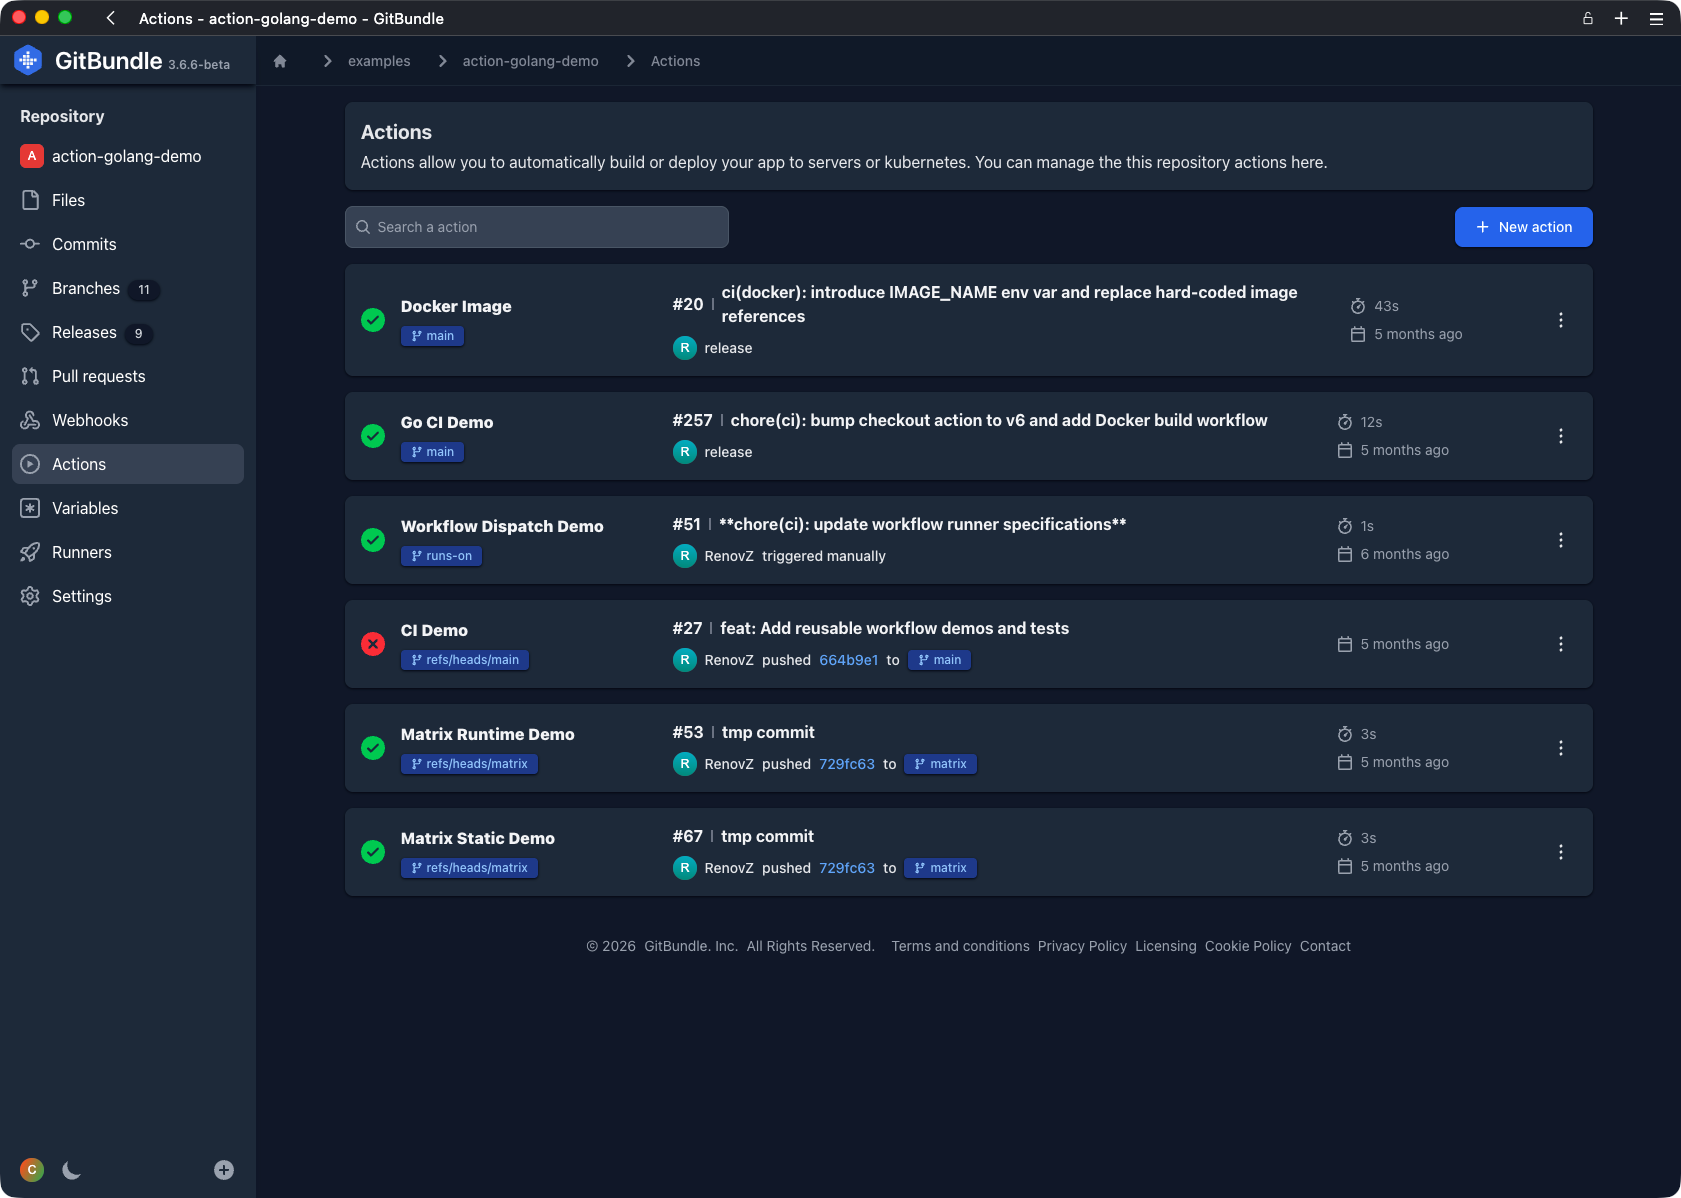The width and height of the screenshot is (1681, 1198).
Task: Click the lock icon in title bar
Action: 1587,18
